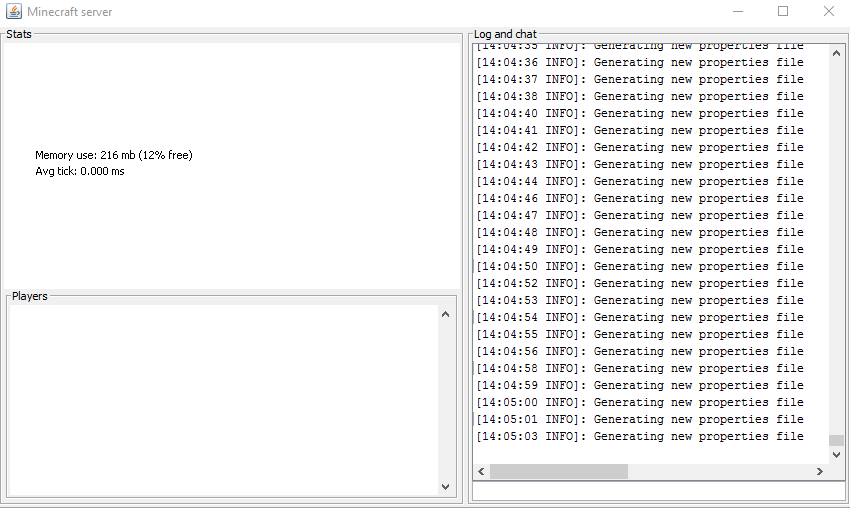850x508 pixels.
Task: Select the log line at 14:04:42
Action: [640, 147]
